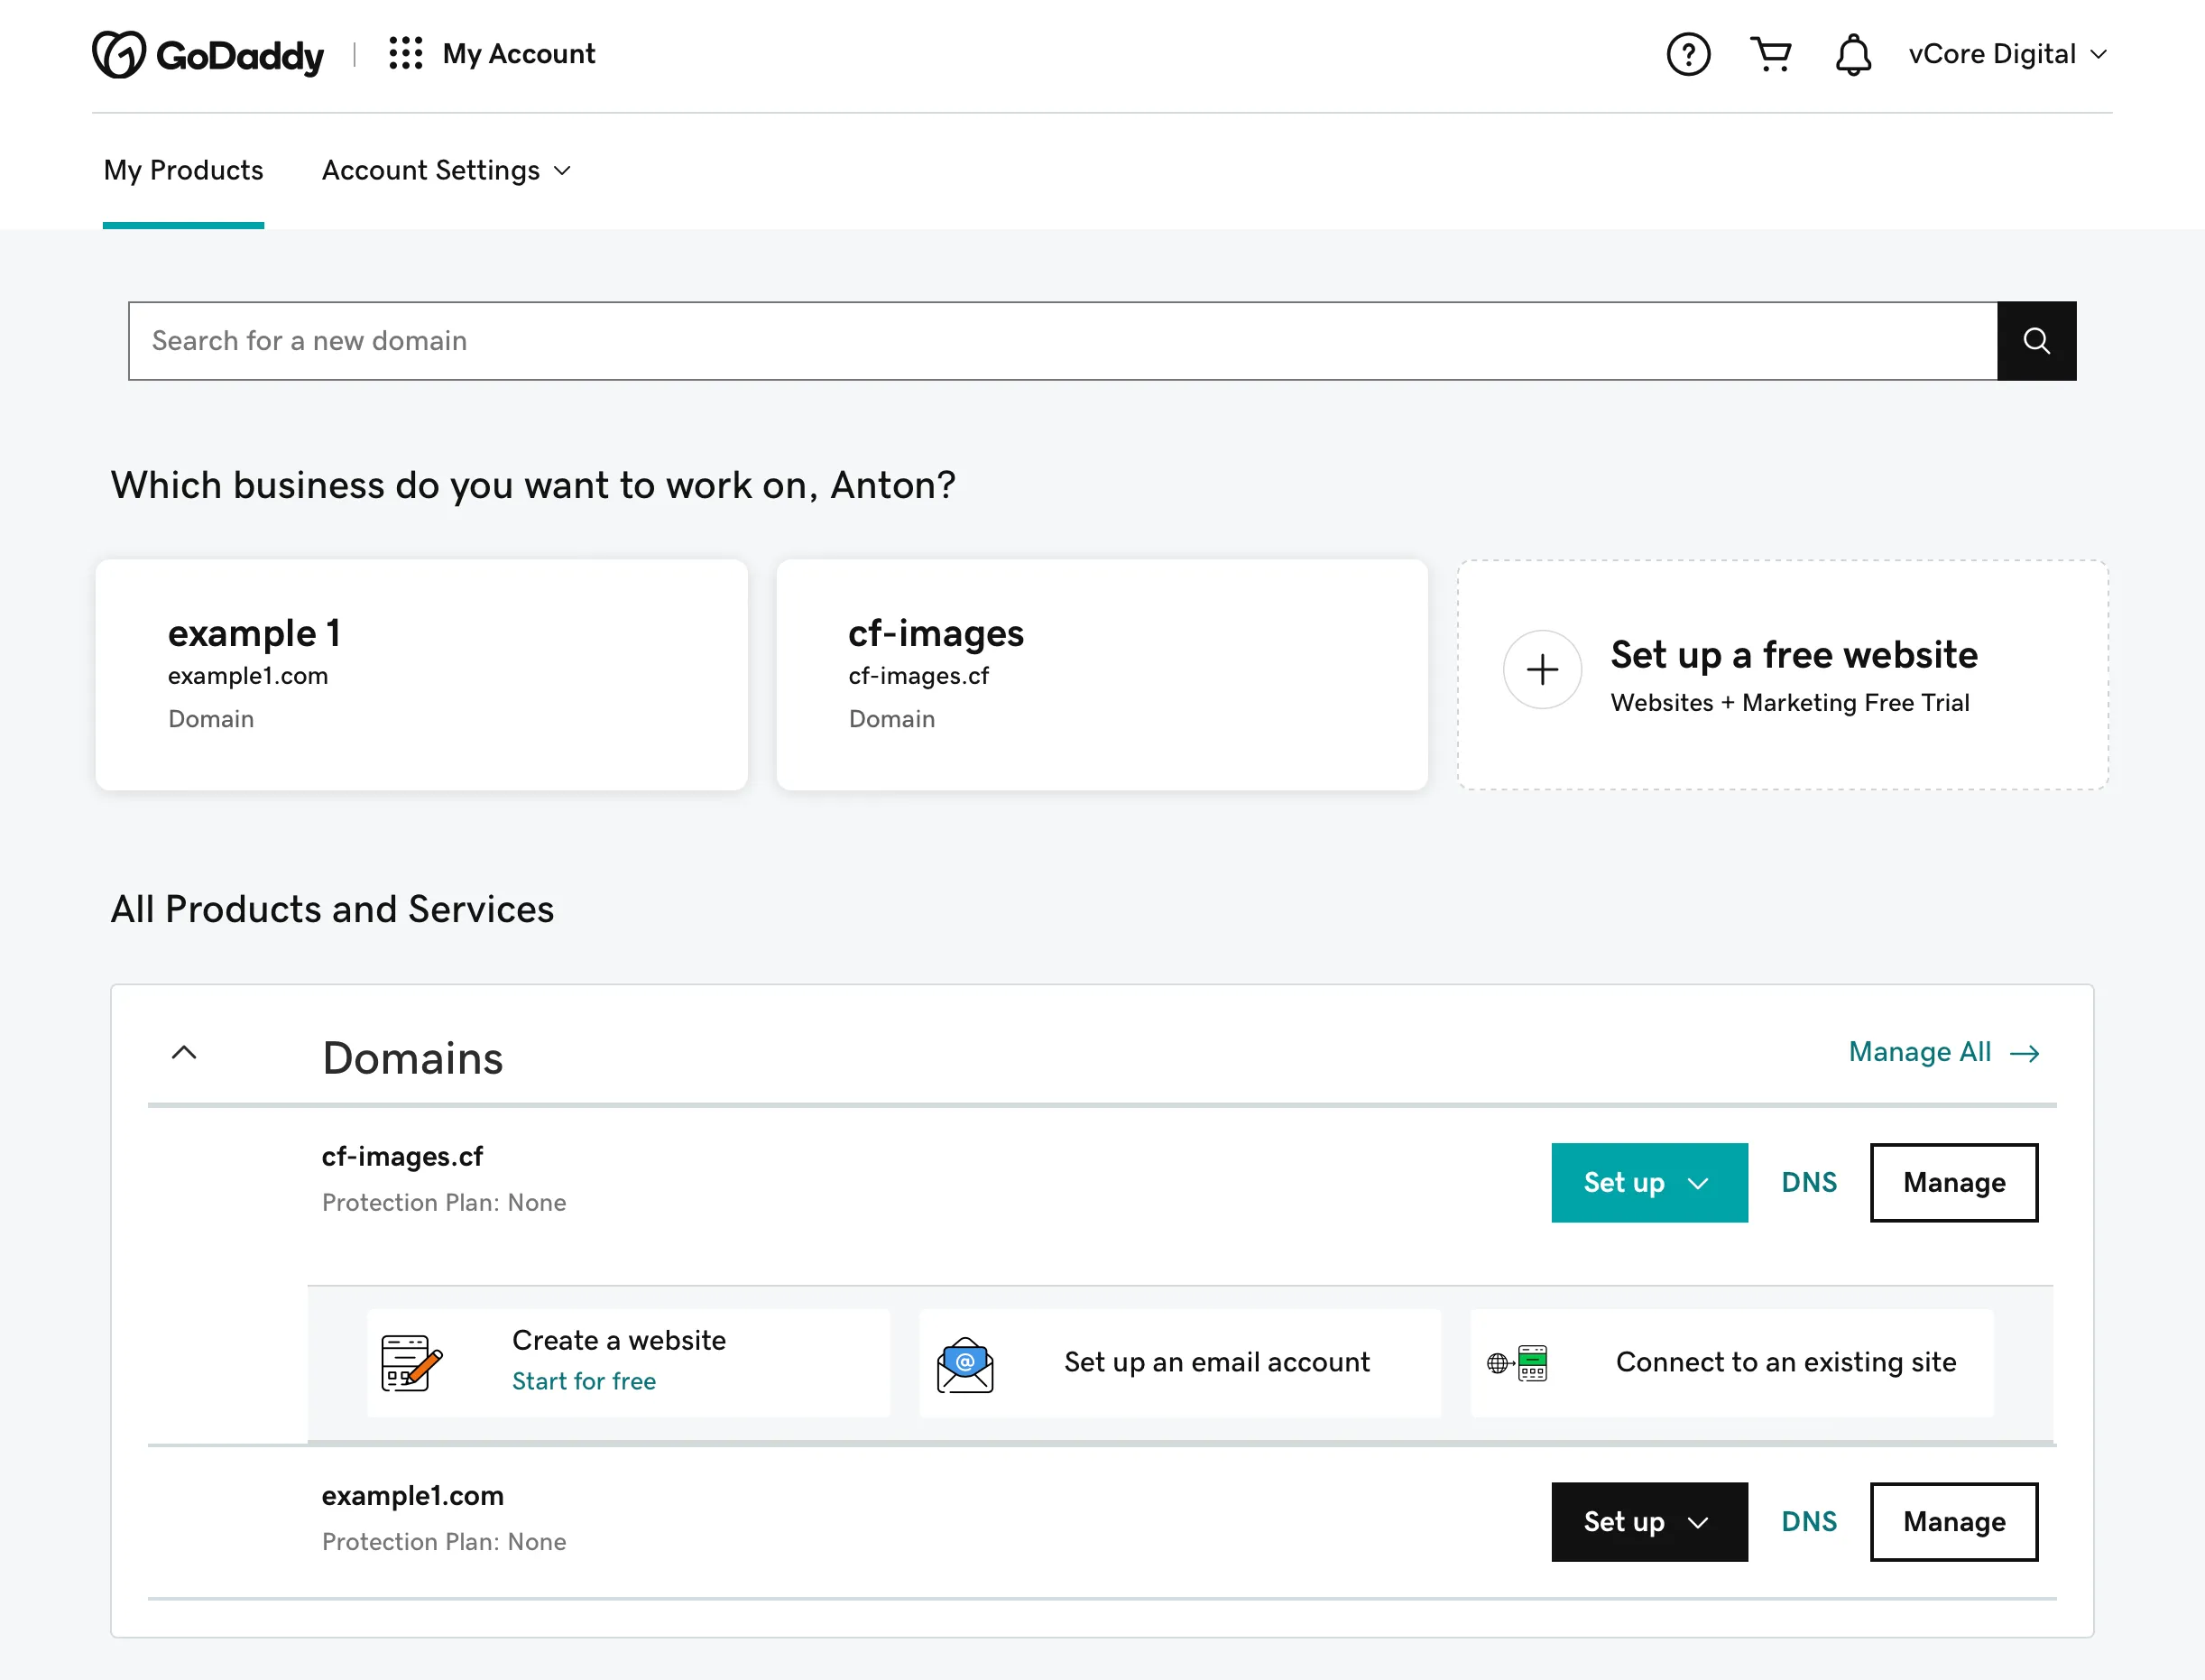Image resolution: width=2205 pixels, height=1680 pixels.
Task: Click Create a website option
Action: click(628, 1363)
